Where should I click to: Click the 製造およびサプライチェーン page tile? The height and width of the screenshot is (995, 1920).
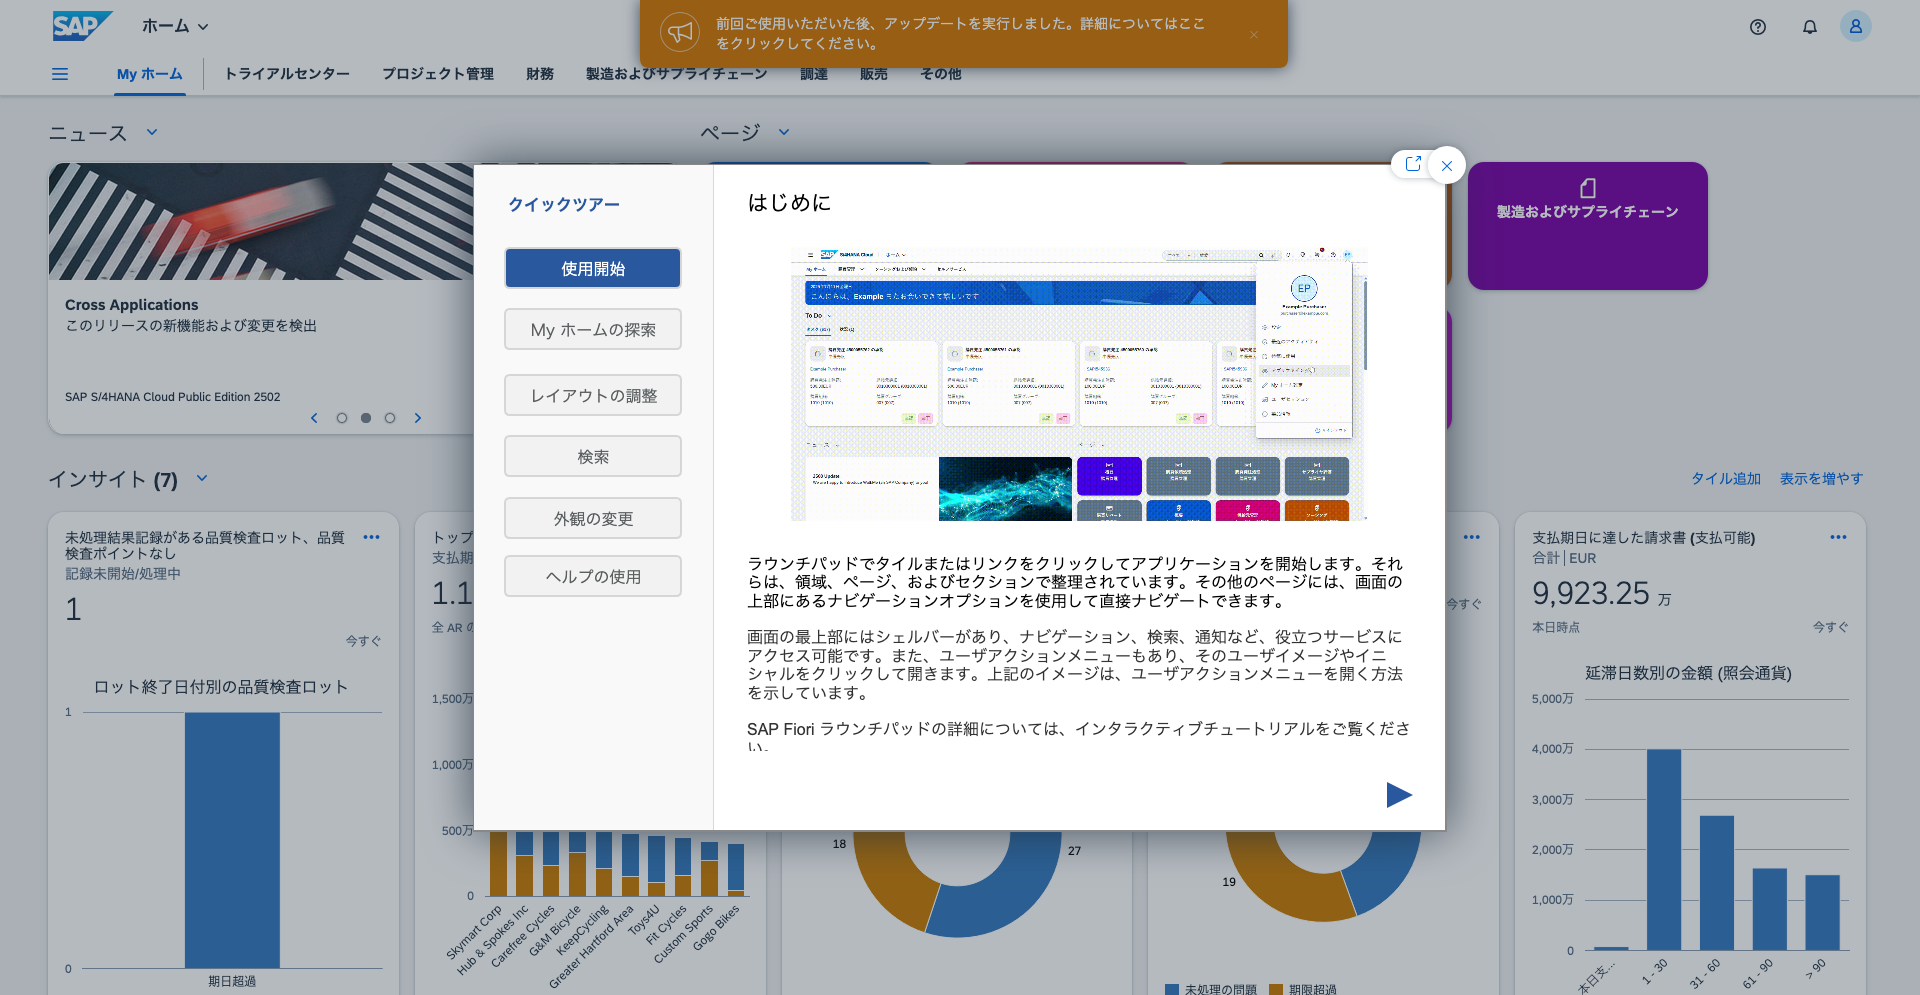(x=1587, y=226)
